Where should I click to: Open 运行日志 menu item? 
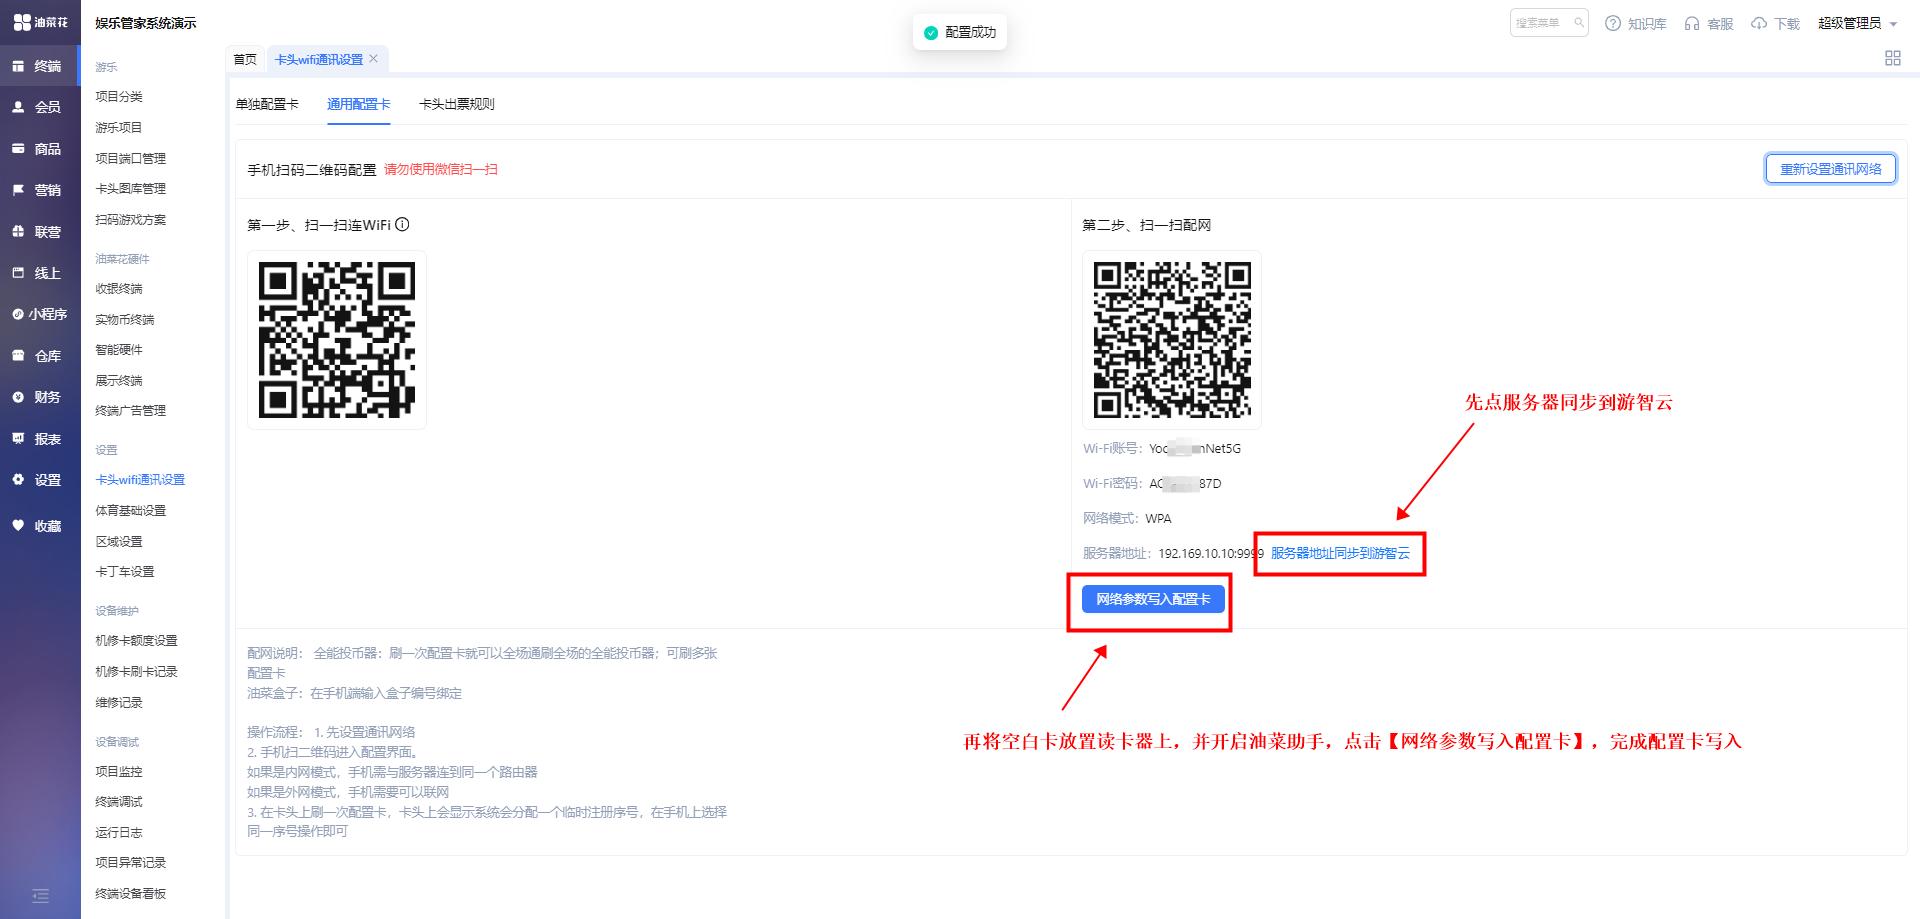click(x=119, y=833)
